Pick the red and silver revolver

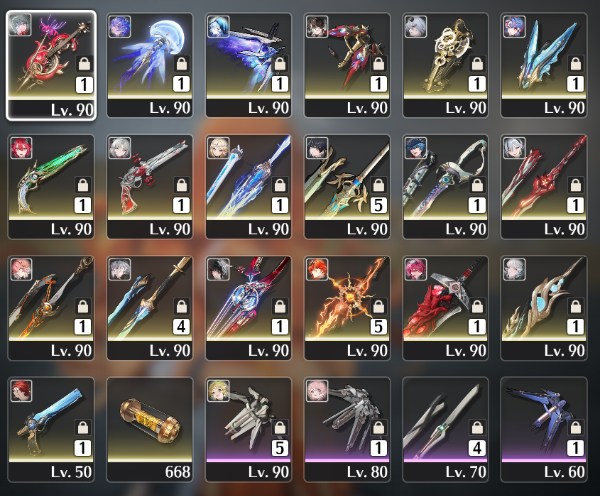point(150,187)
